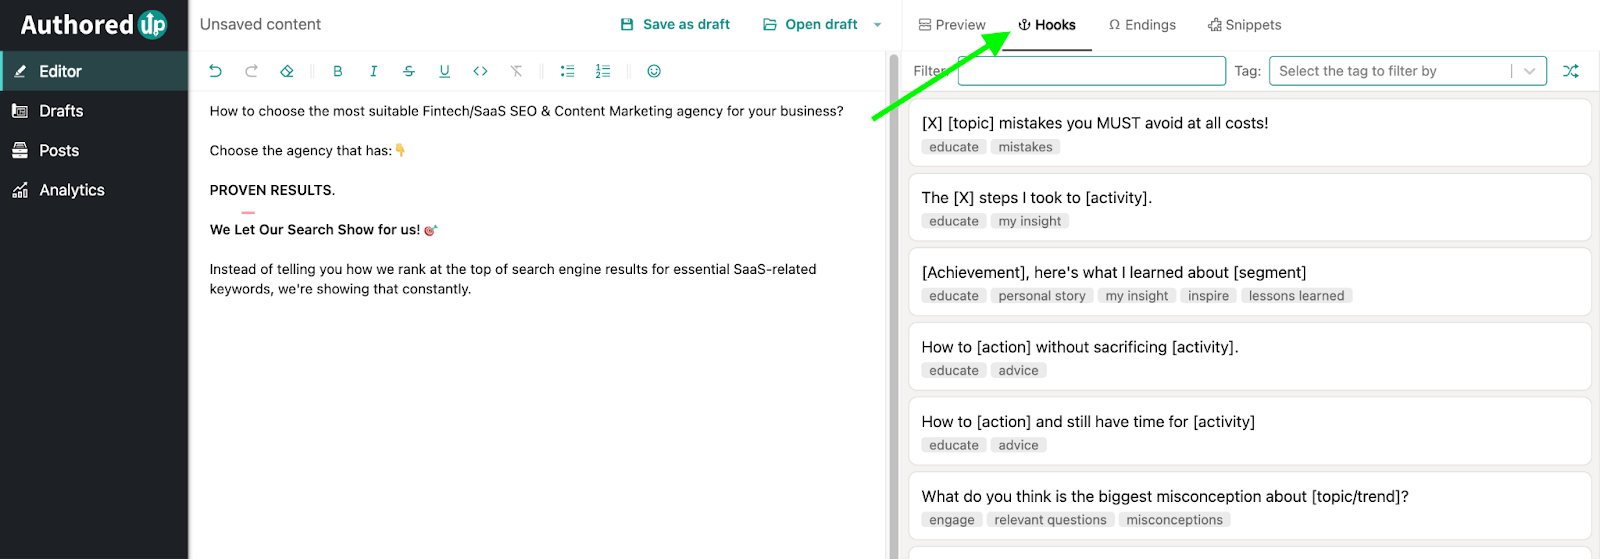Viewport: 1600px width, 559px height.
Task: Toggle italic formatting
Action: pos(373,71)
